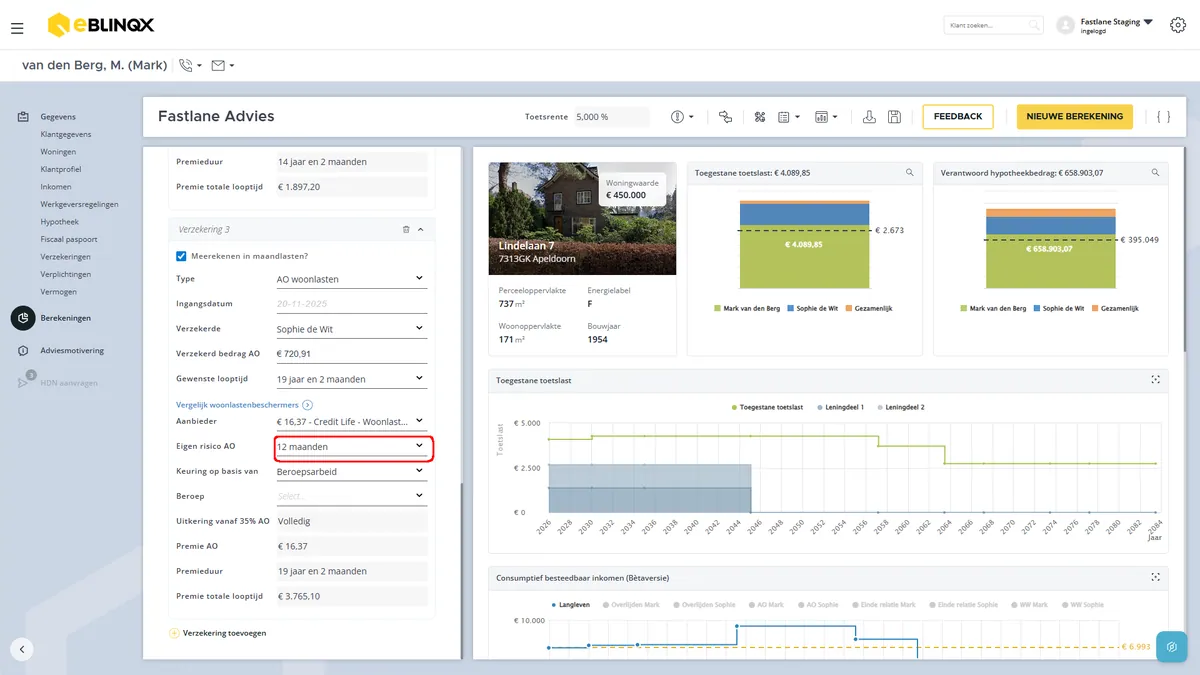The image size is (1200, 675).
Task: Open the Vergelijk woonlastenbeschermers link
Action: point(237,405)
